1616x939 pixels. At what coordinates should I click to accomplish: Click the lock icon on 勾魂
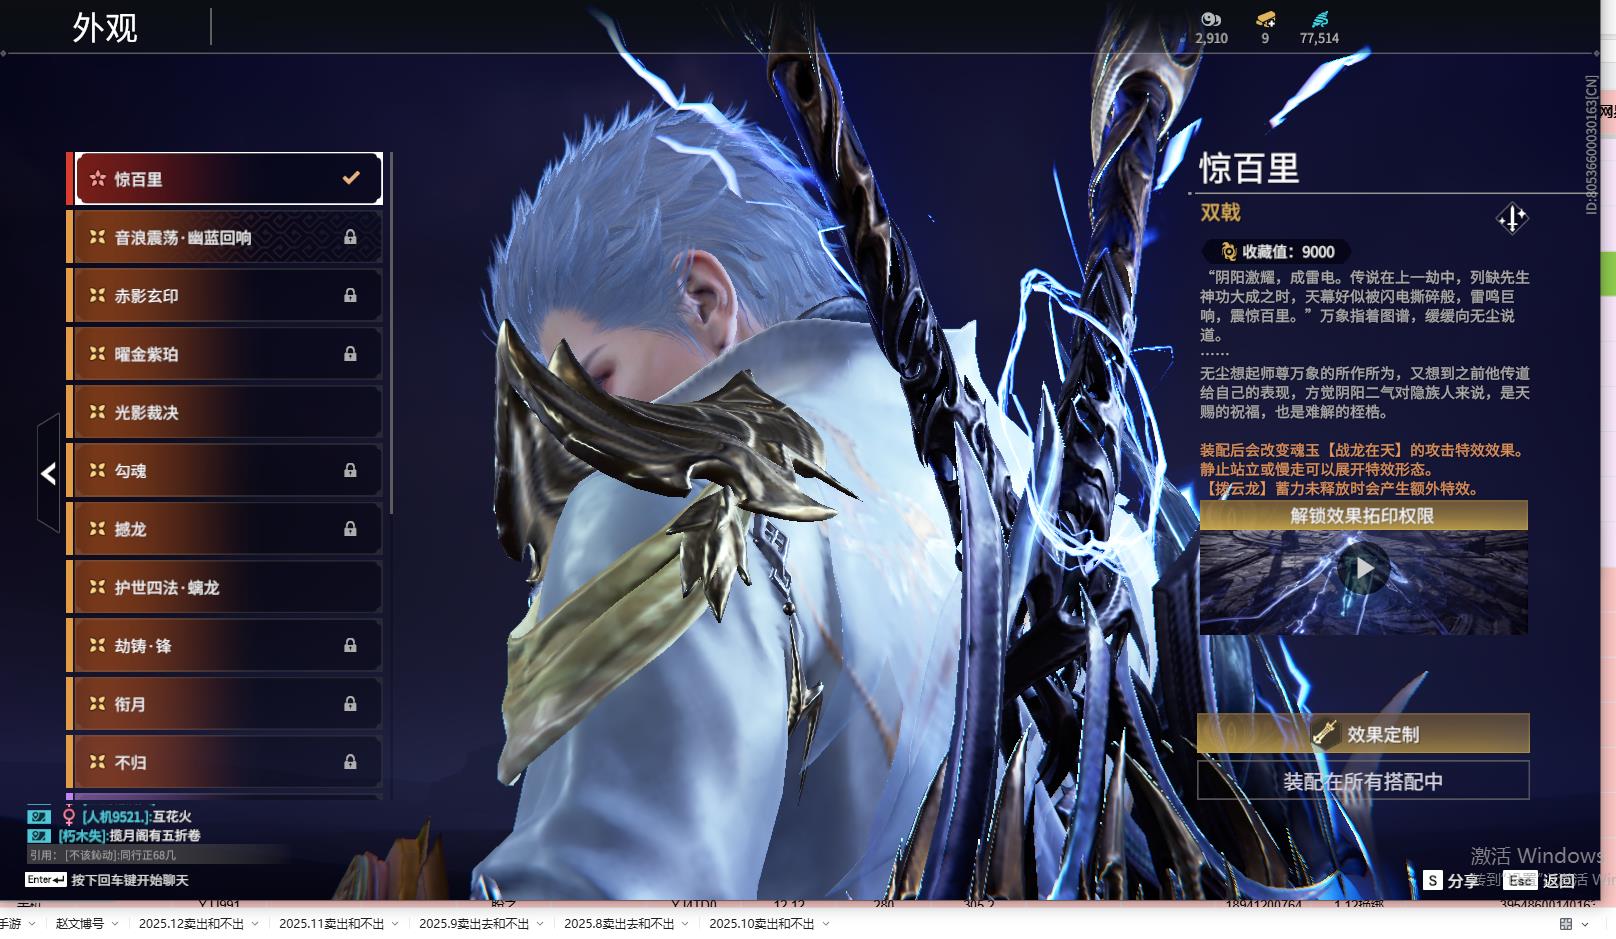pyautogui.click(x=350, y=470)
